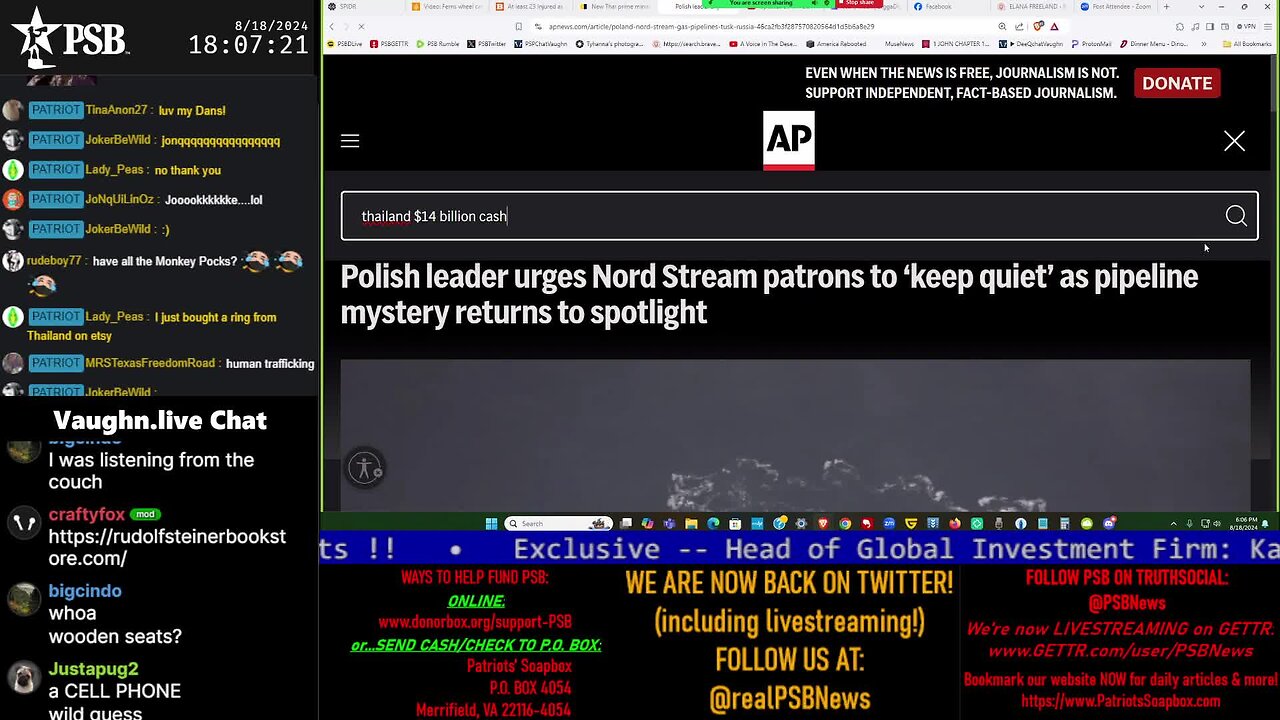Click the AP logo
This screenshot has width=1280, height=720.
(x=789, y=140)
